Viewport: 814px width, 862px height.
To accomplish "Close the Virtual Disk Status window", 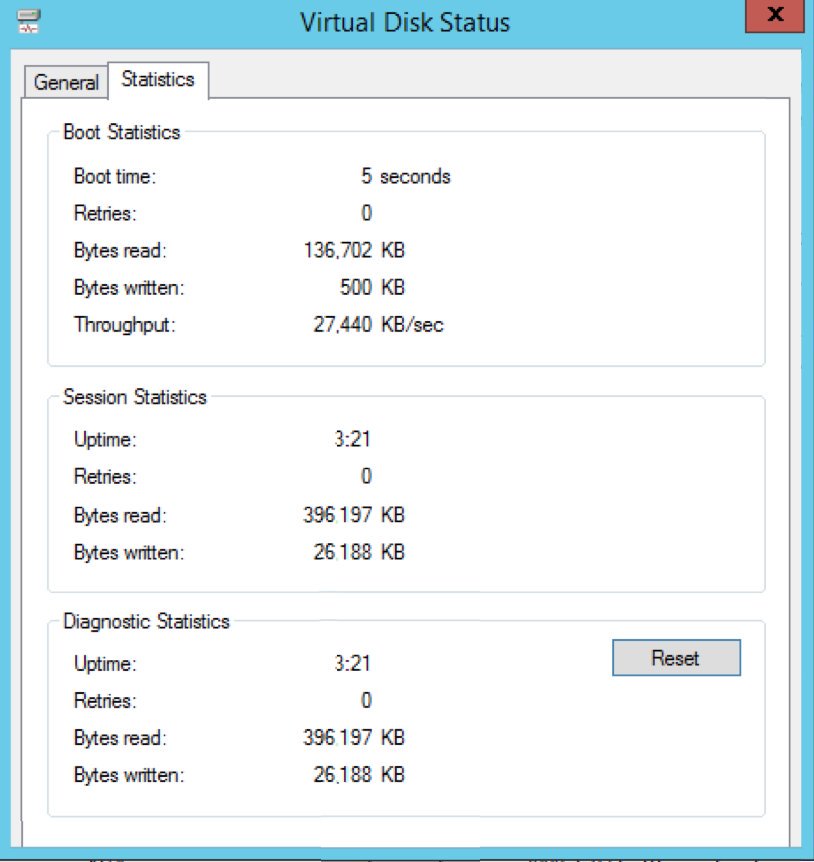I will tap(774, 18).
